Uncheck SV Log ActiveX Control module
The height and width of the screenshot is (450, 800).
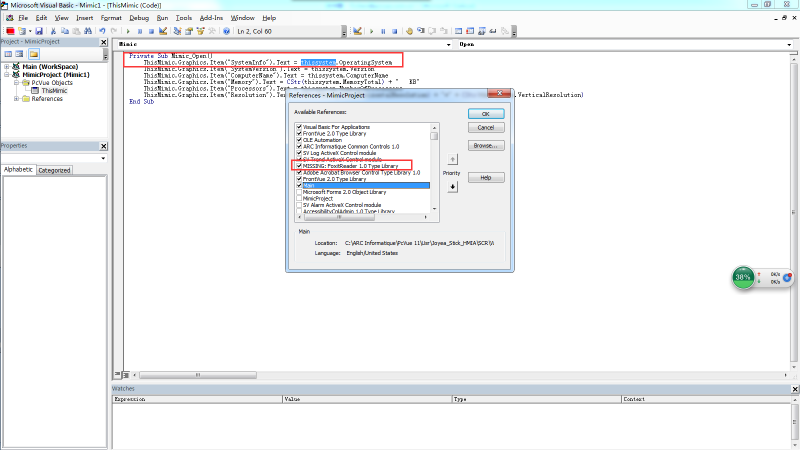coord(299,153)
